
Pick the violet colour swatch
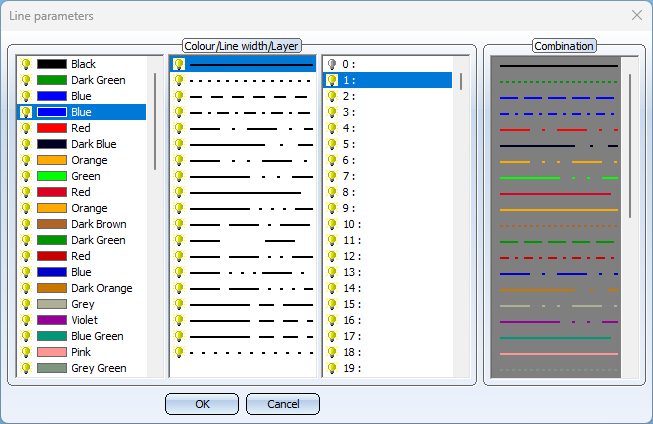[52, 320]
